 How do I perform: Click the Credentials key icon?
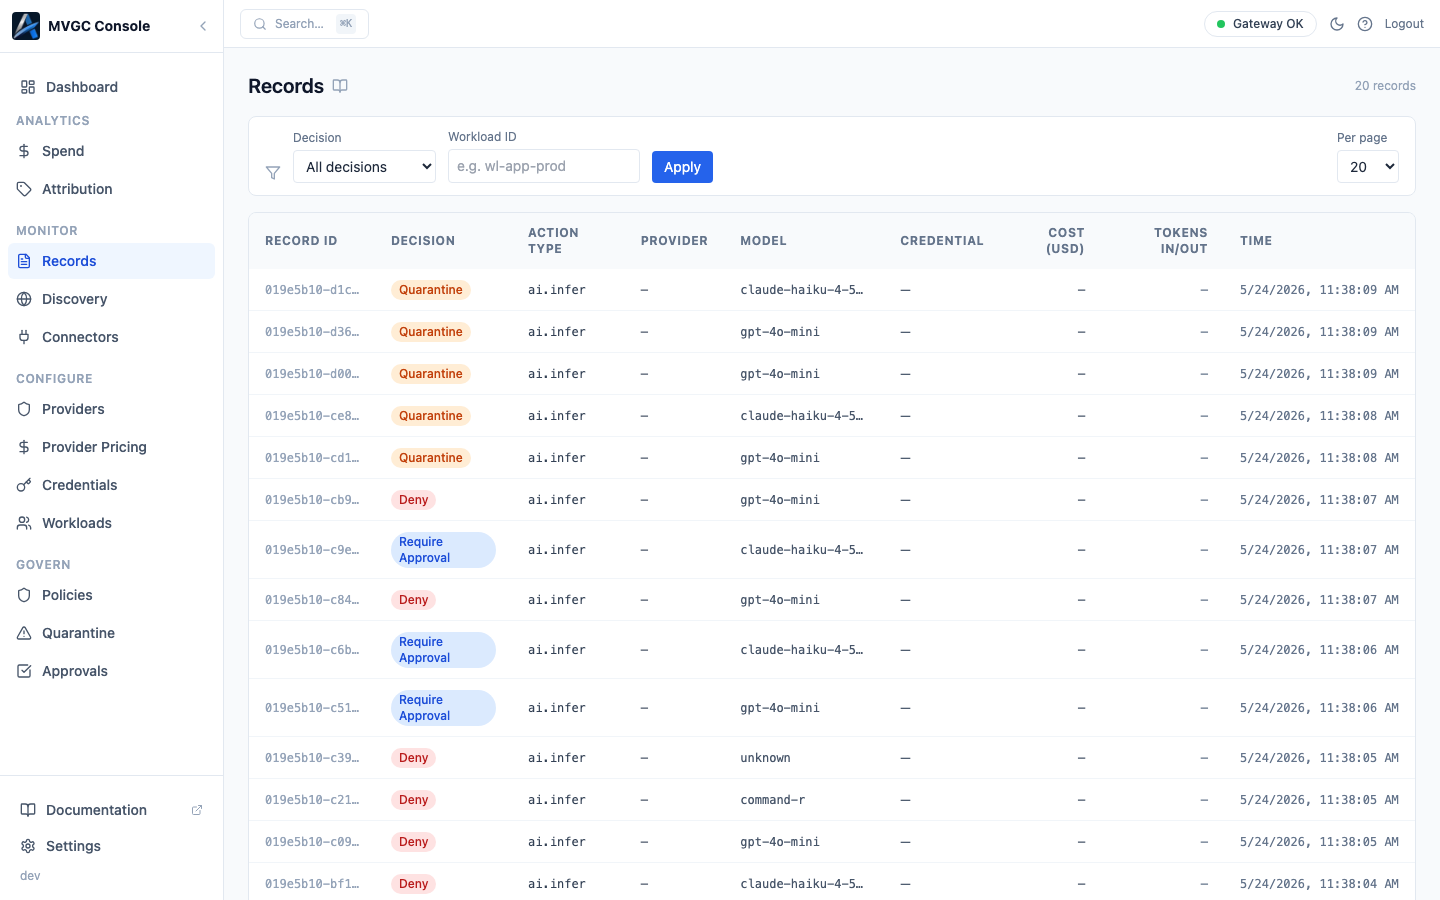coord(24,485)
